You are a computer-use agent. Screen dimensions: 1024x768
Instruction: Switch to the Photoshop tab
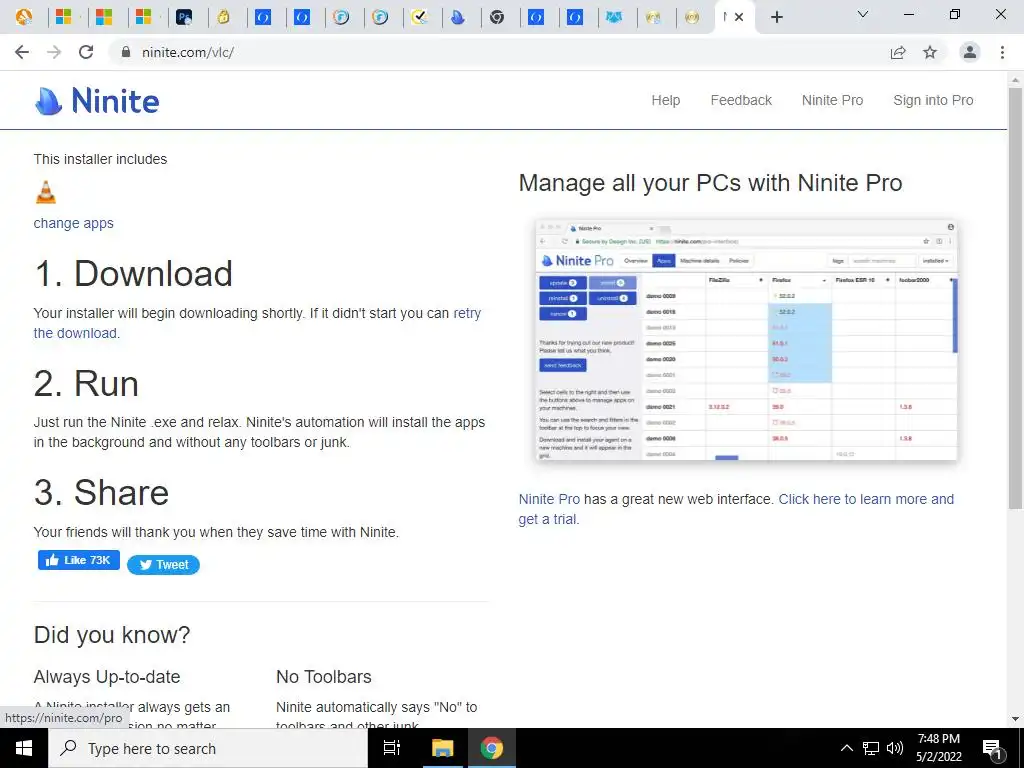(185, 17)
